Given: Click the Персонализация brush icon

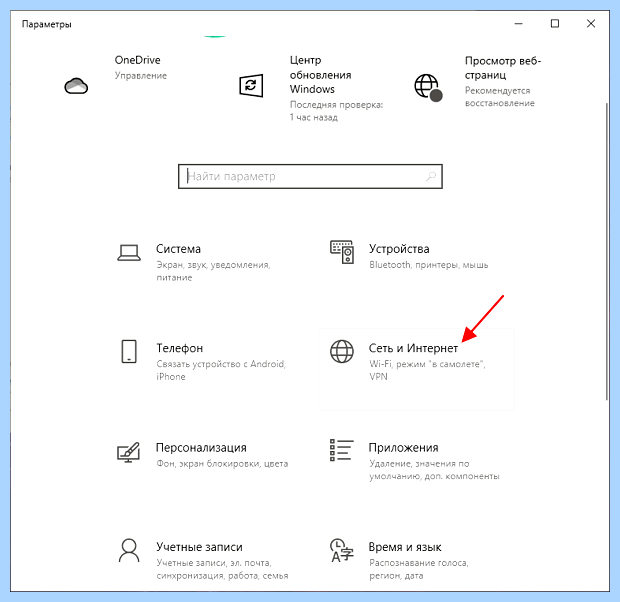Looking at the screenshot, I should [x=129, y=452].
